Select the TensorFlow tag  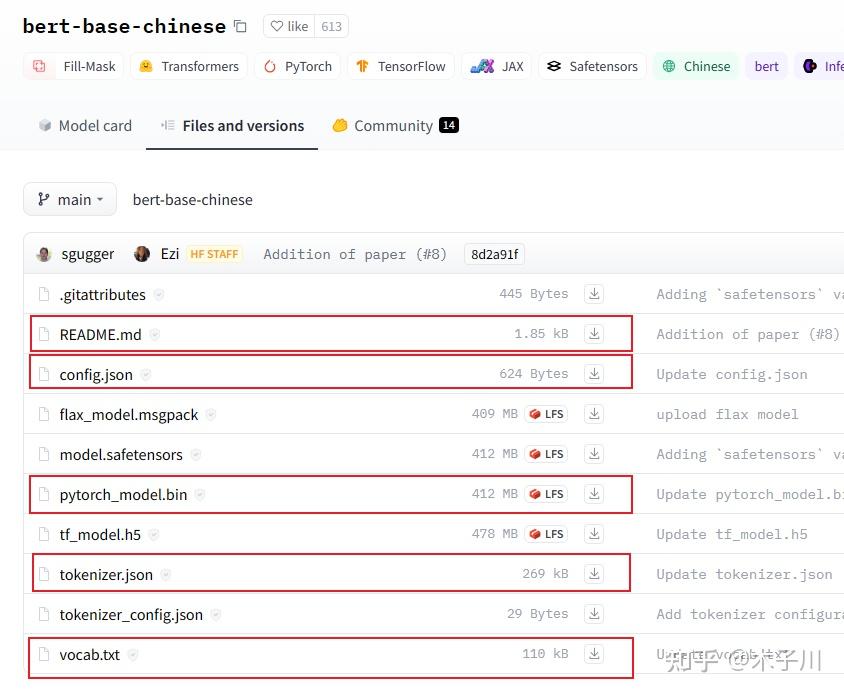(x=400, y=66)
